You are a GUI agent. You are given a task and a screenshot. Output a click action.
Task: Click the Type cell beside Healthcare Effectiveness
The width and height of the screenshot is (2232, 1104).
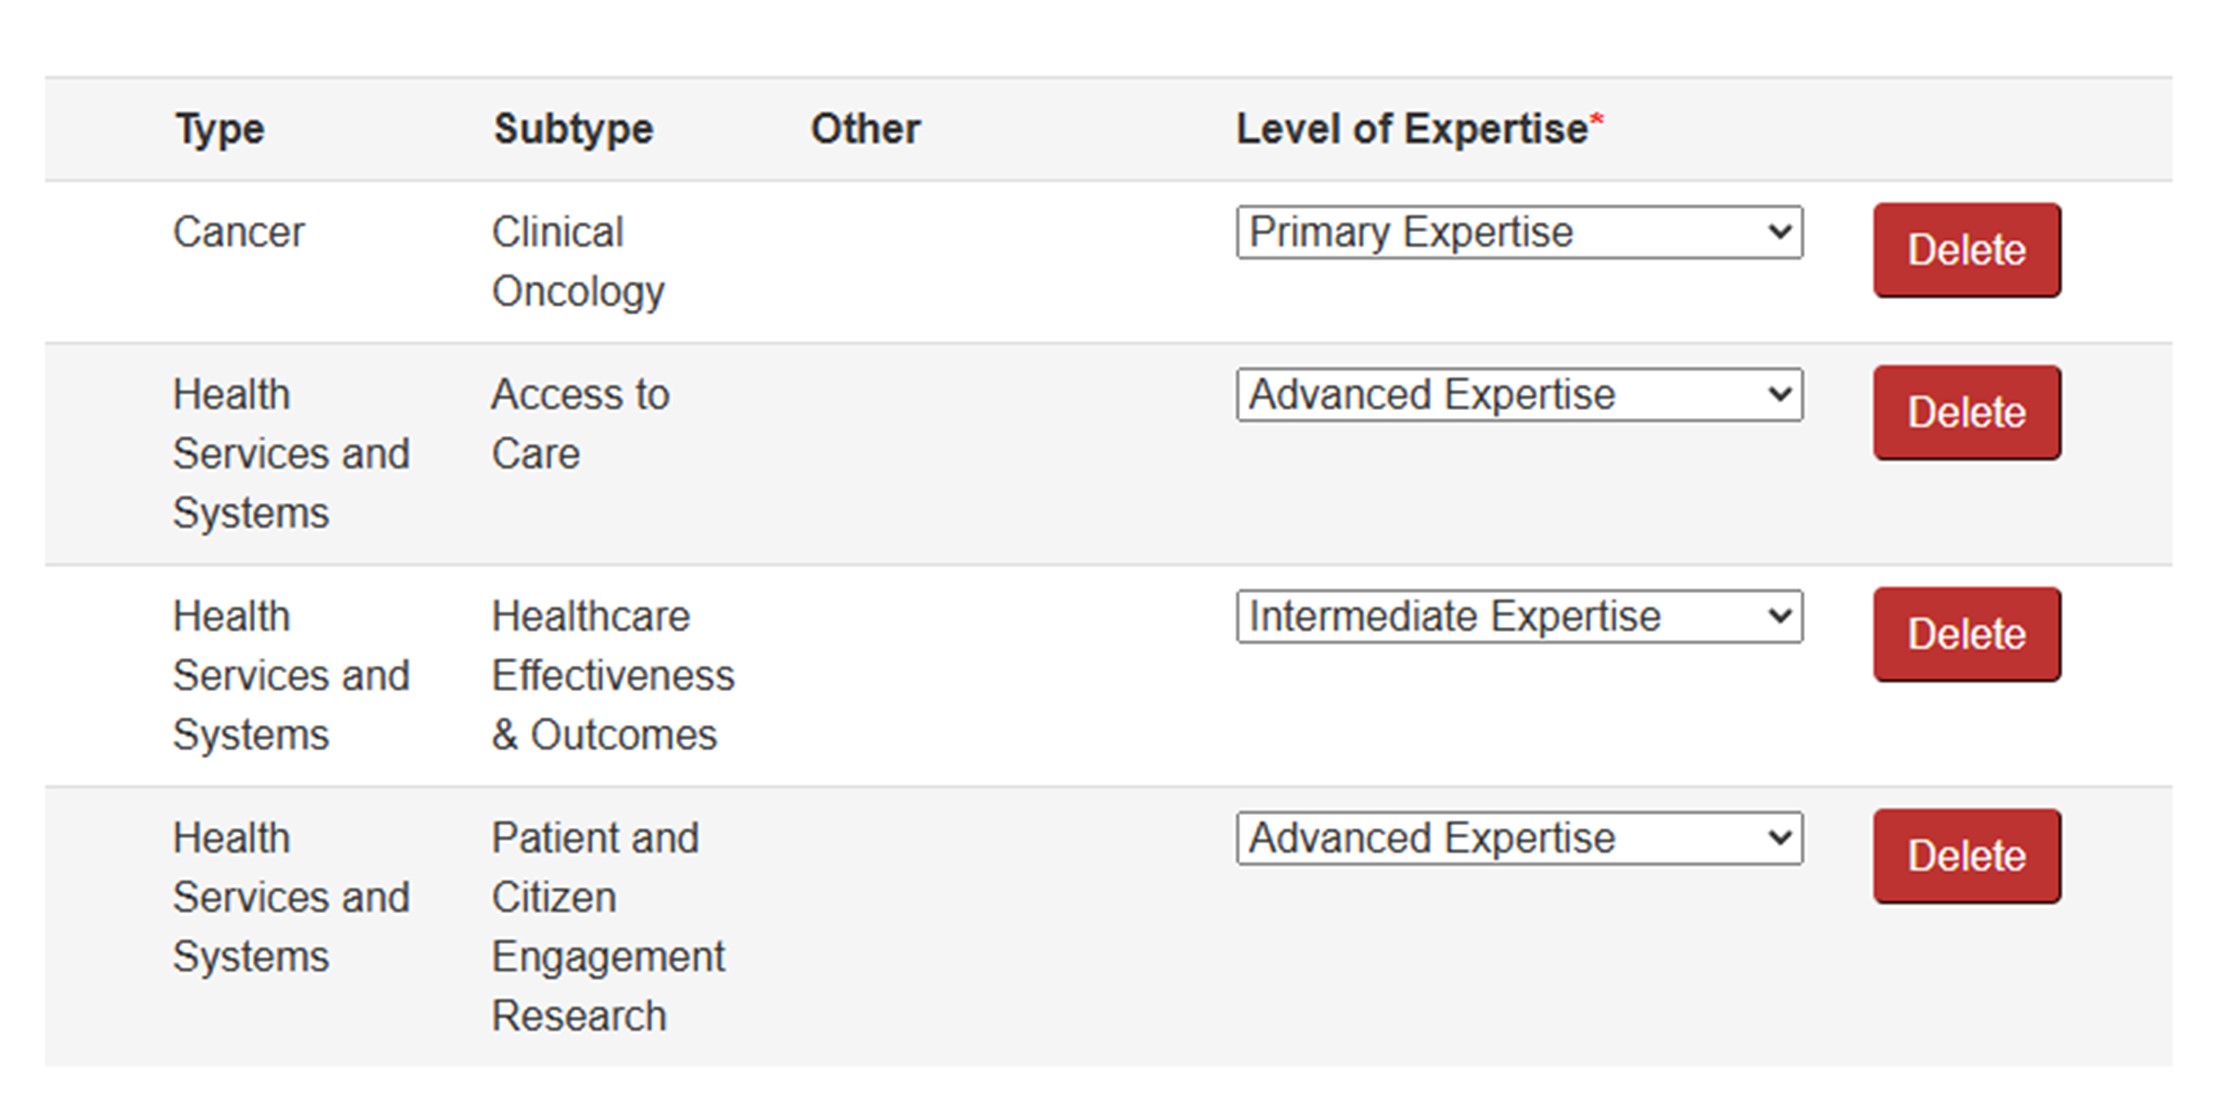[x=290, y=676]
